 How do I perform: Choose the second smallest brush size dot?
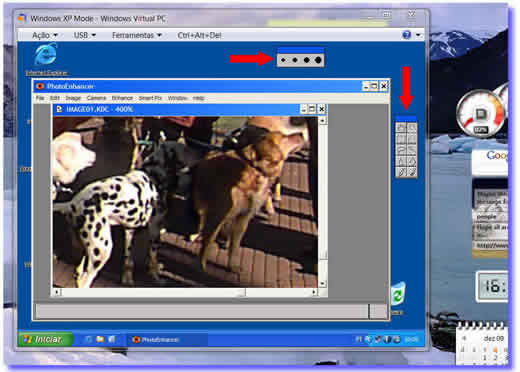pos(295,60)
